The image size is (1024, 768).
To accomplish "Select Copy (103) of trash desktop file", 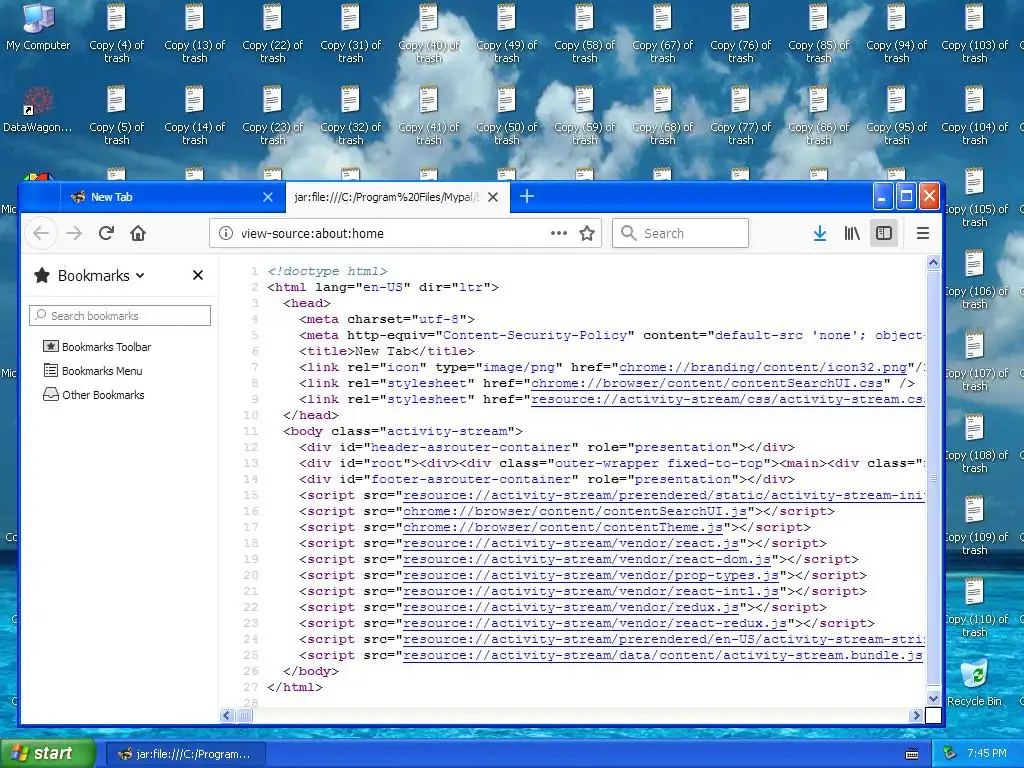I will click(974, 33).
